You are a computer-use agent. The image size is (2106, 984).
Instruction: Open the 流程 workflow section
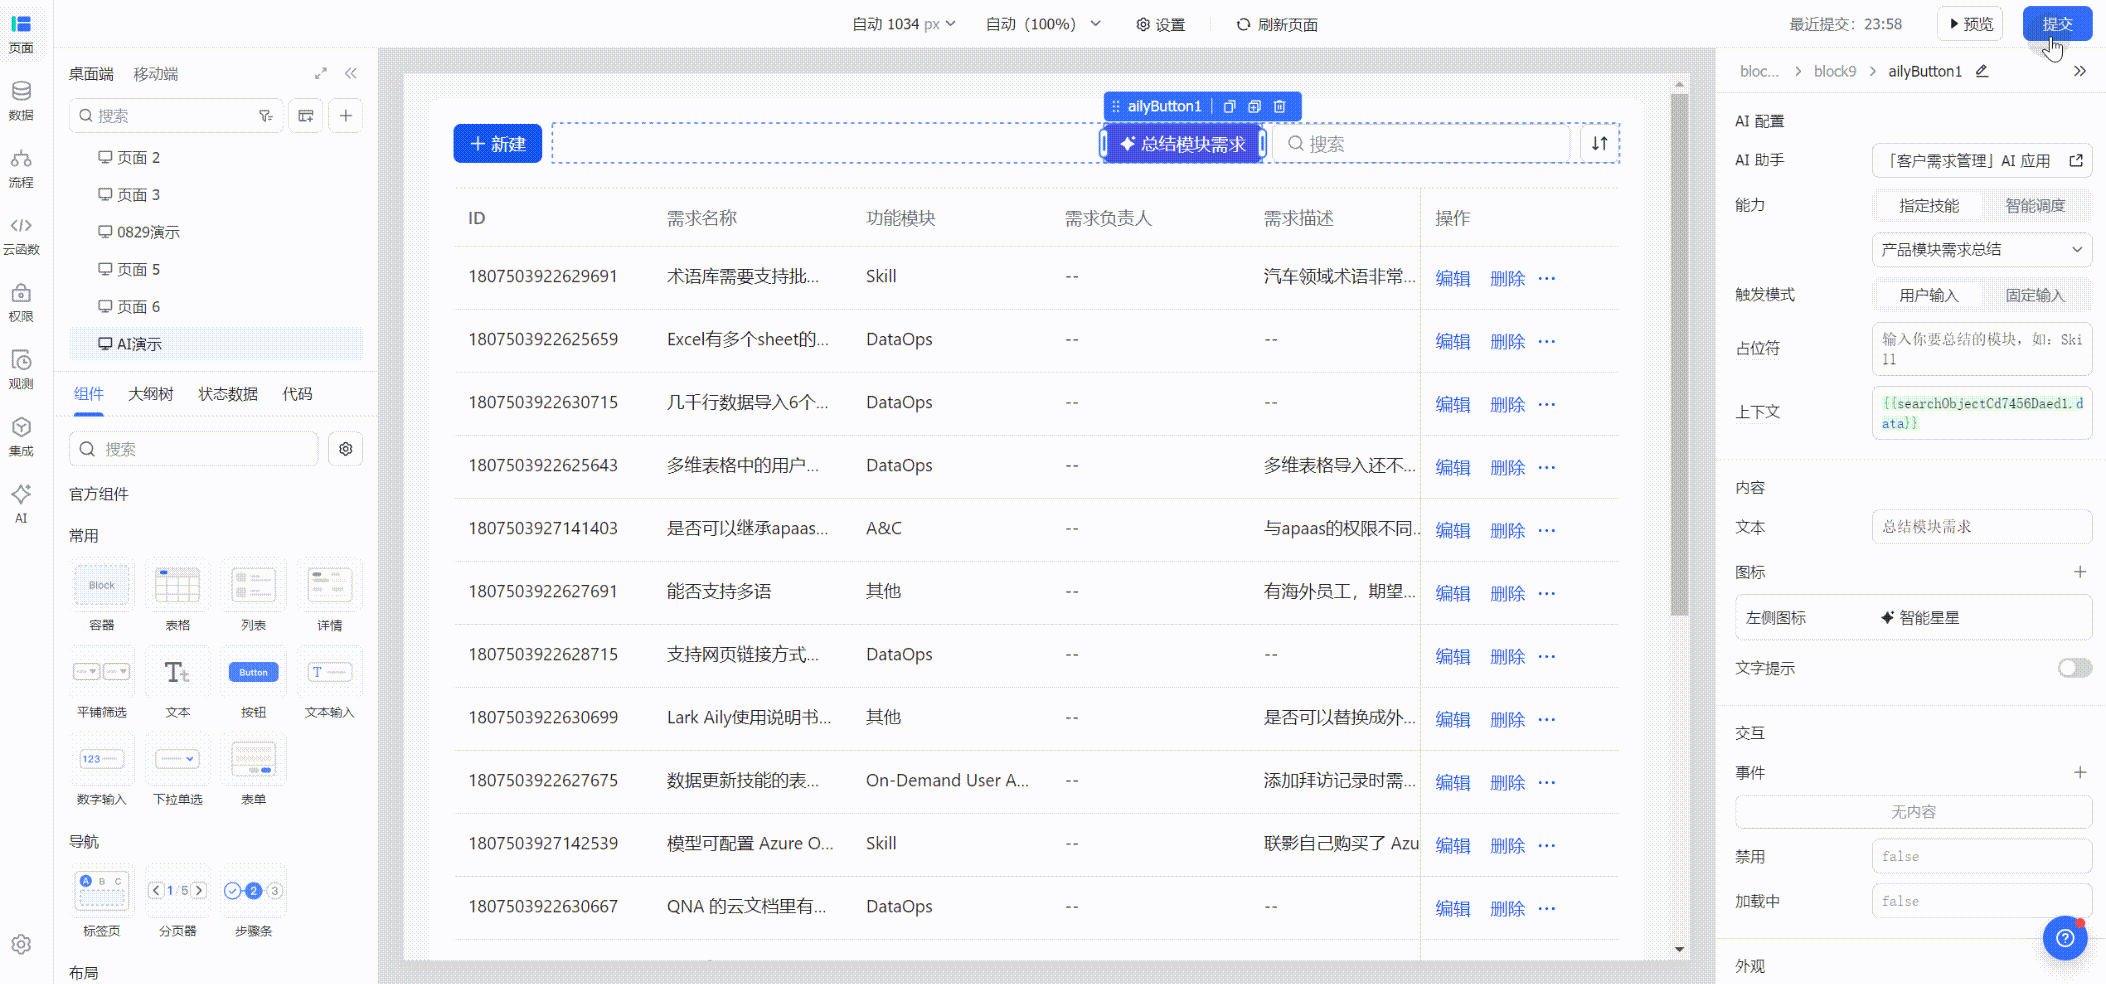21,168
